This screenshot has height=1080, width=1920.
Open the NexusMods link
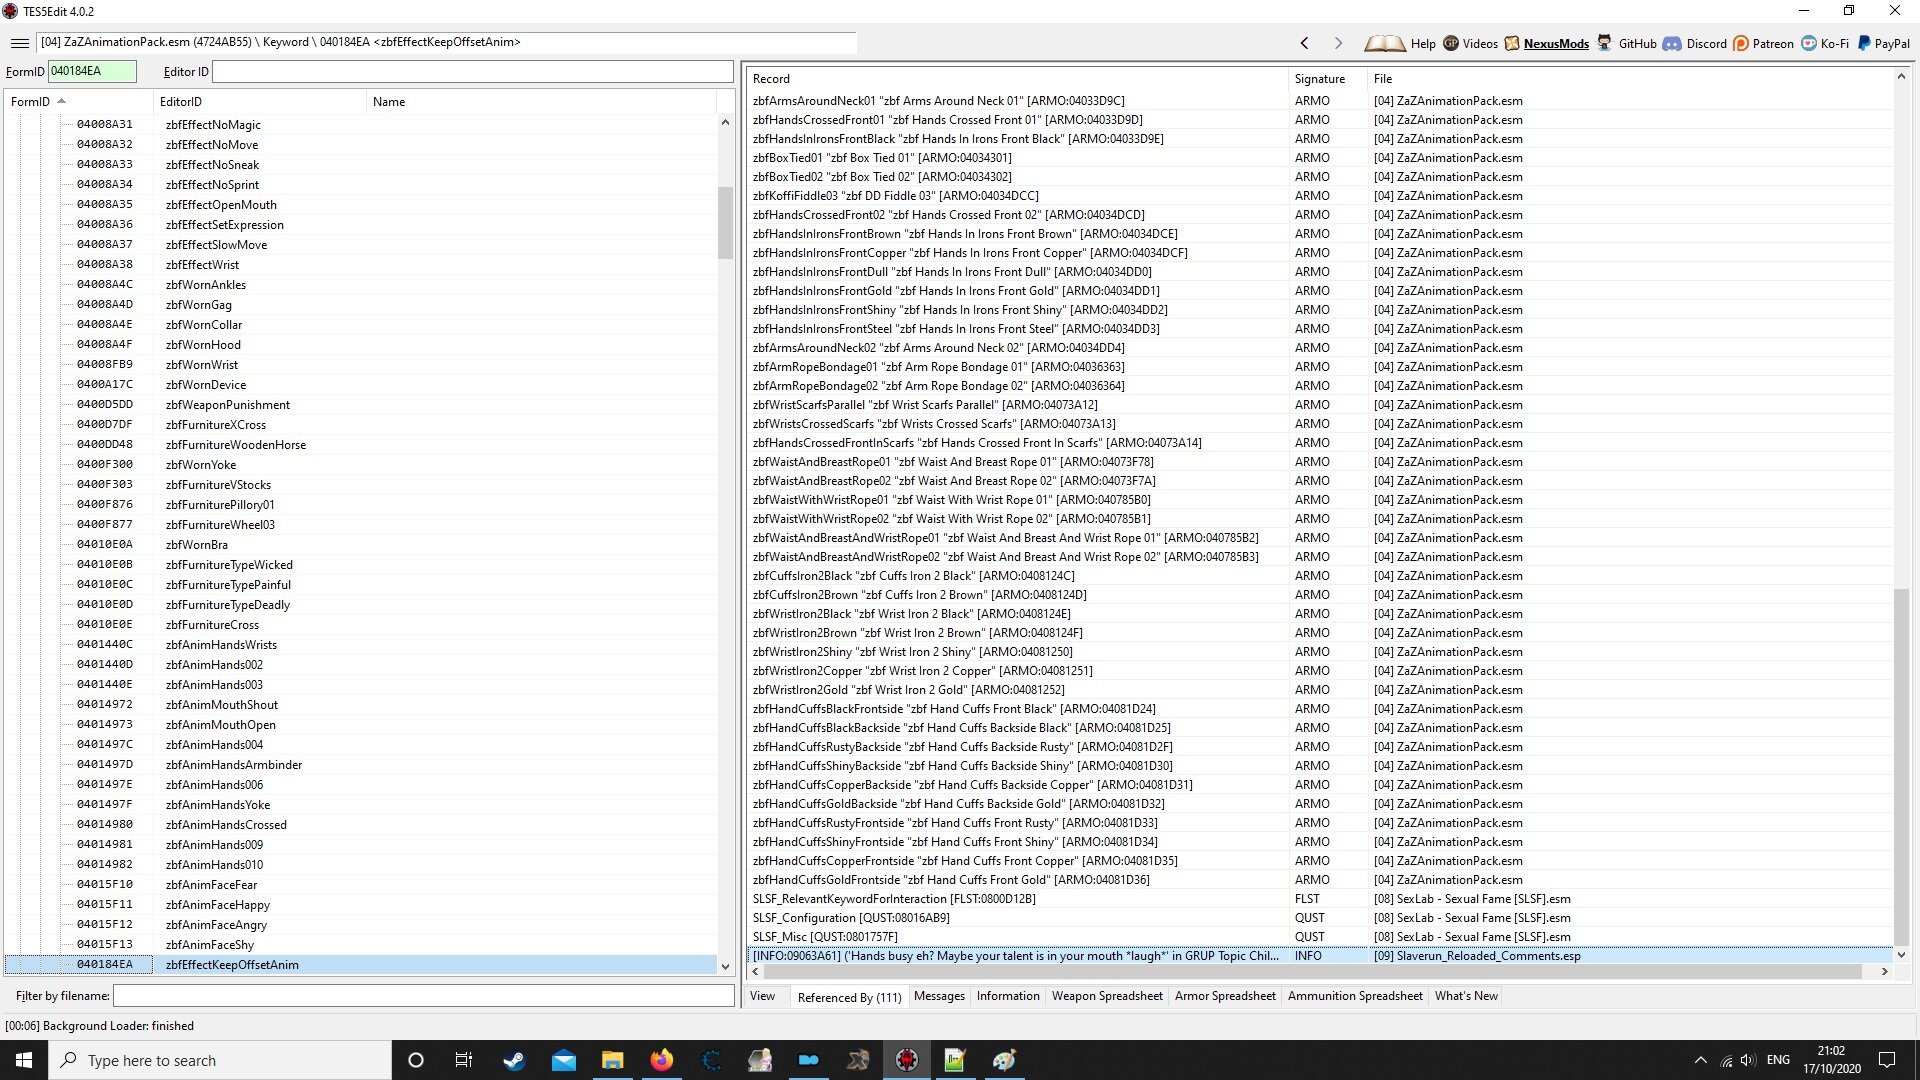[1547, 44]
